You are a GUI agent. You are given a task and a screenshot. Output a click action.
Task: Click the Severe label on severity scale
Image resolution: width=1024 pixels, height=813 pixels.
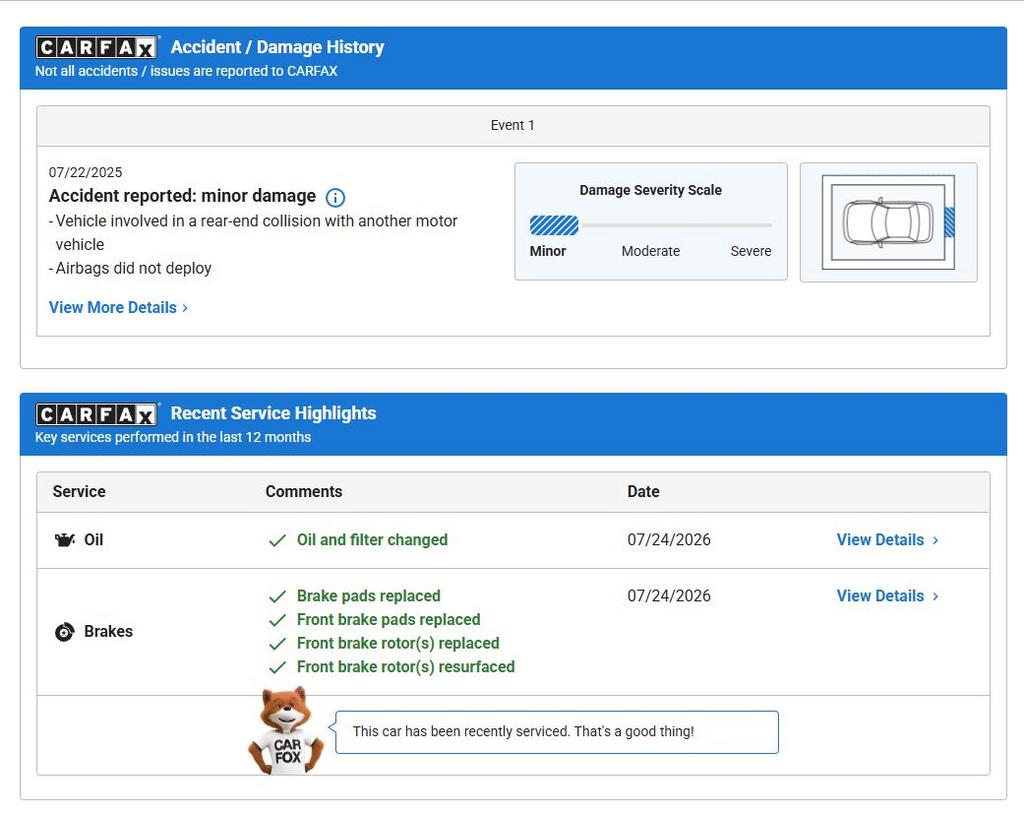point(750,251)
